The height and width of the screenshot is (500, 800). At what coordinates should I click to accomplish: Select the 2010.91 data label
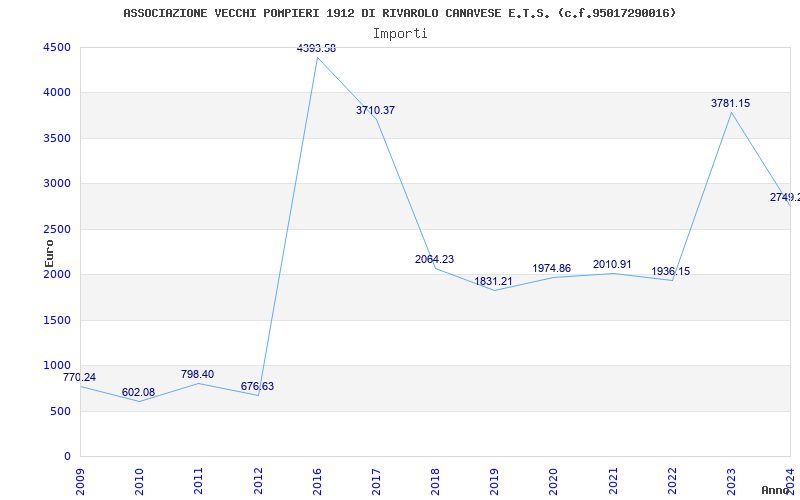coord(612,264)
